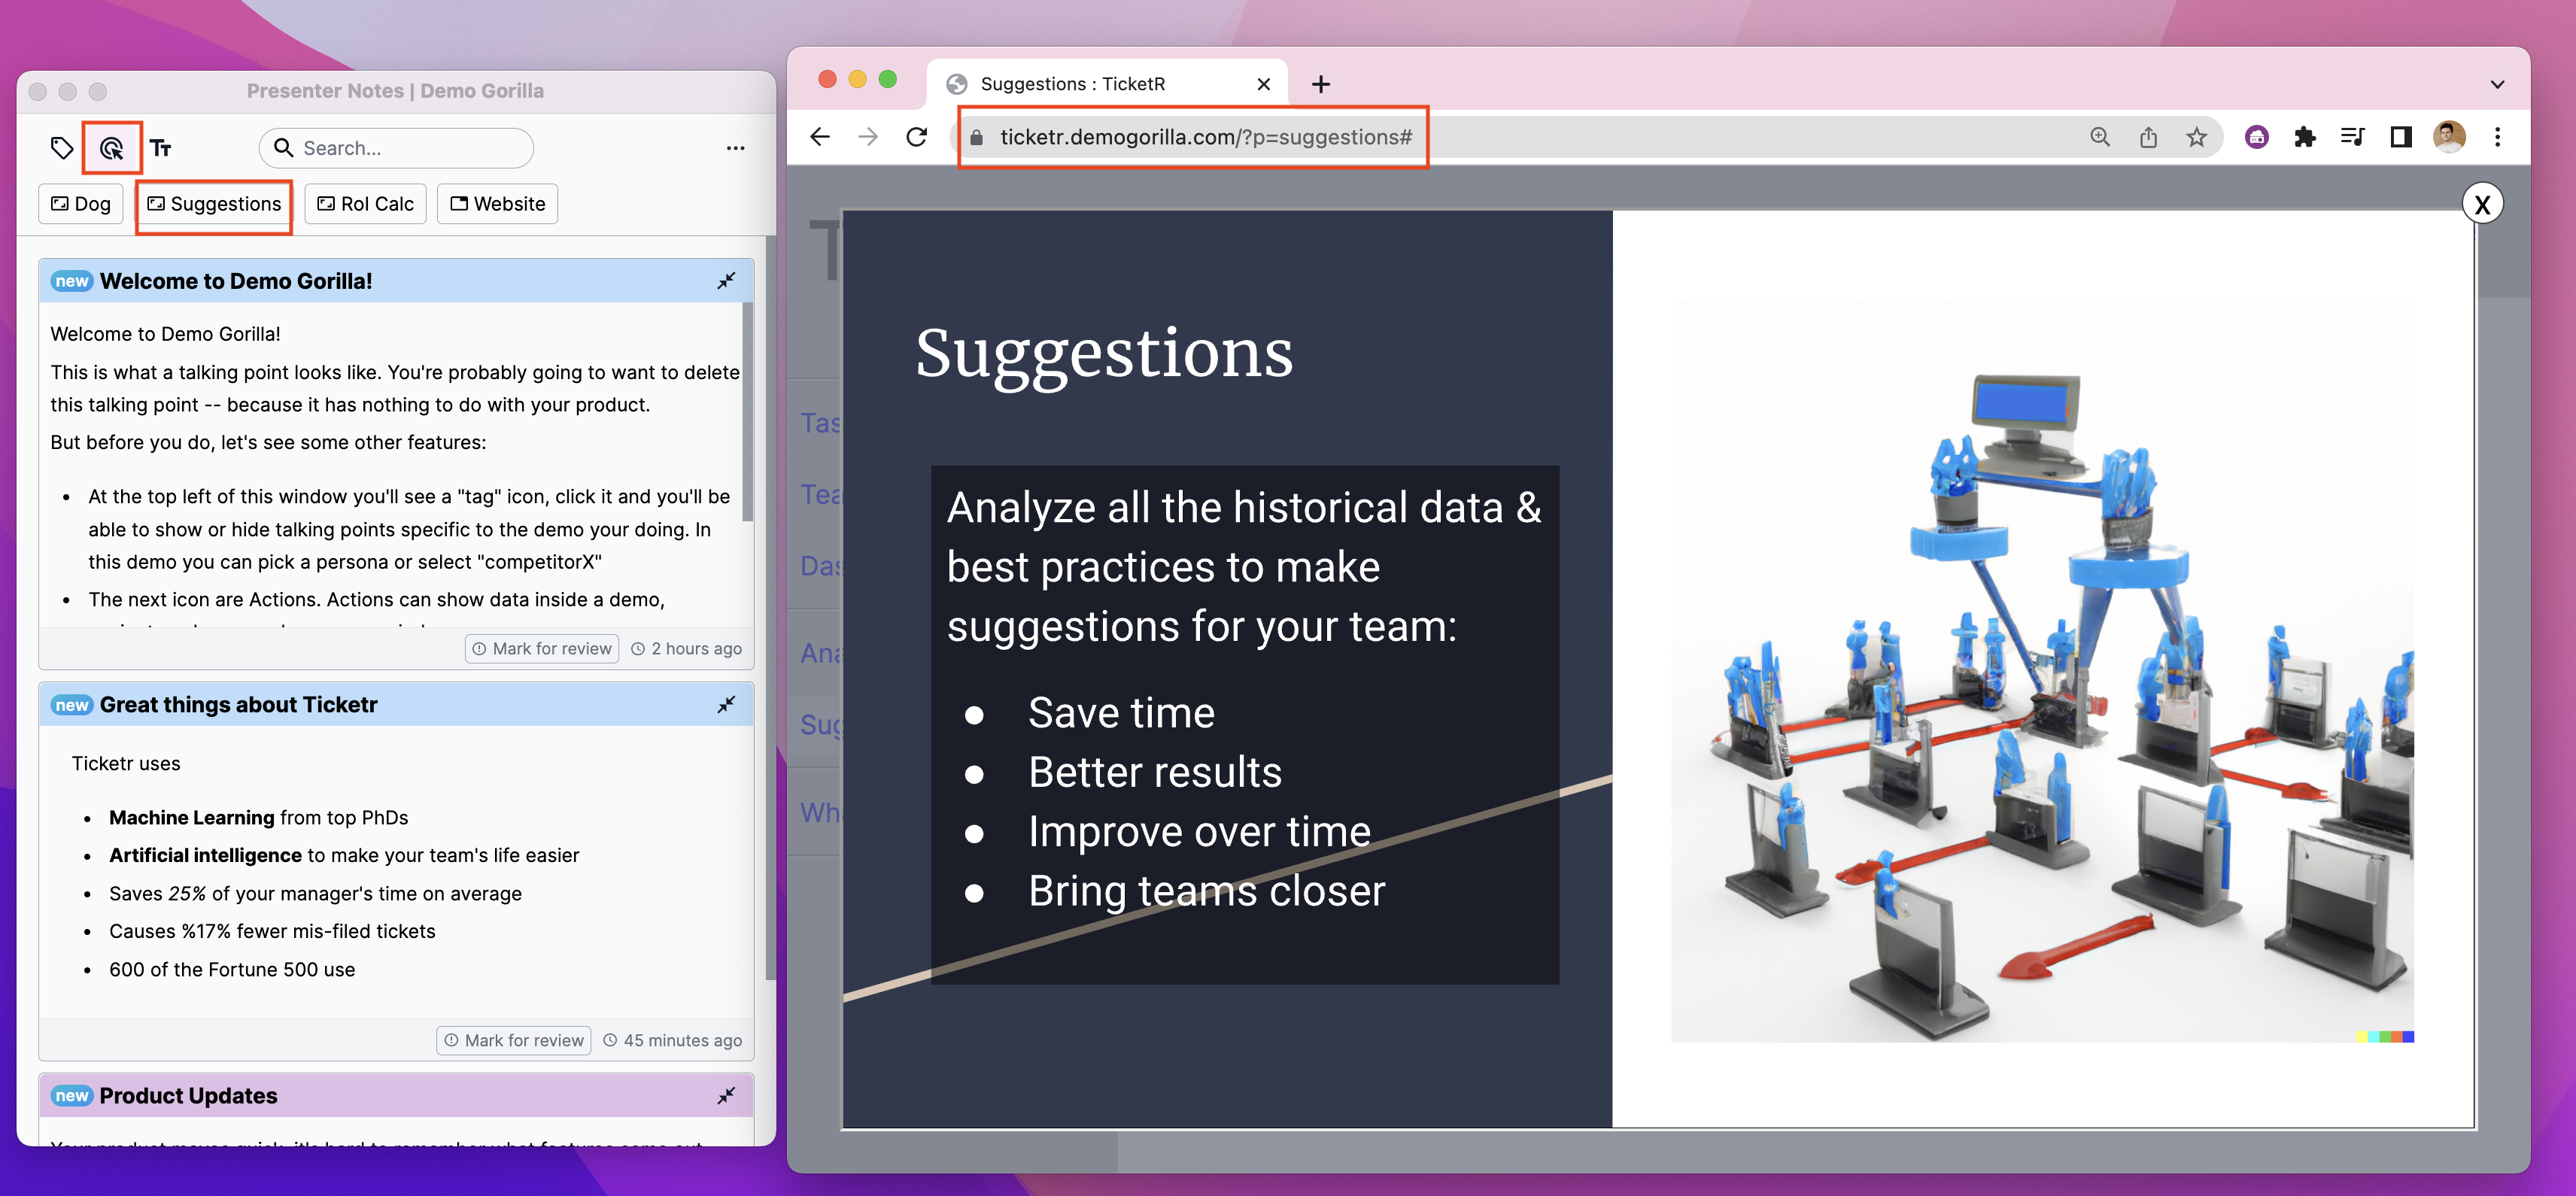Screen dimensions: 2576x1196
Task: Click the RoI Calc action button
Action: point(365,204)
